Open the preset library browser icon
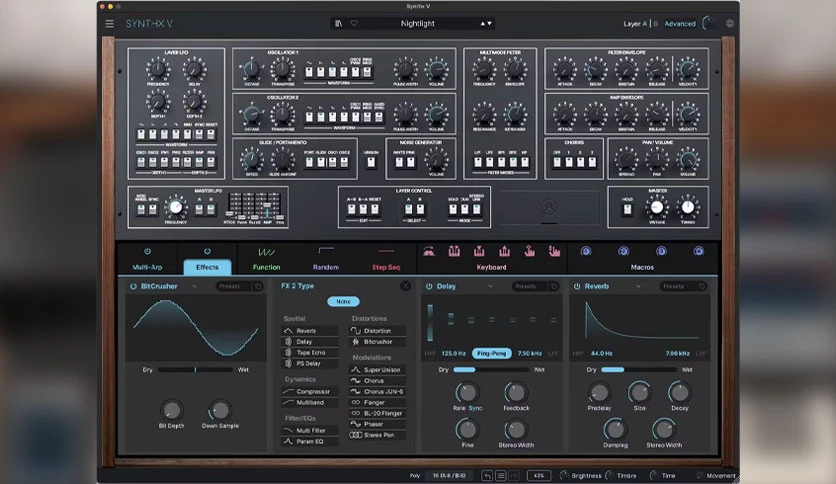 pos(338,23)
